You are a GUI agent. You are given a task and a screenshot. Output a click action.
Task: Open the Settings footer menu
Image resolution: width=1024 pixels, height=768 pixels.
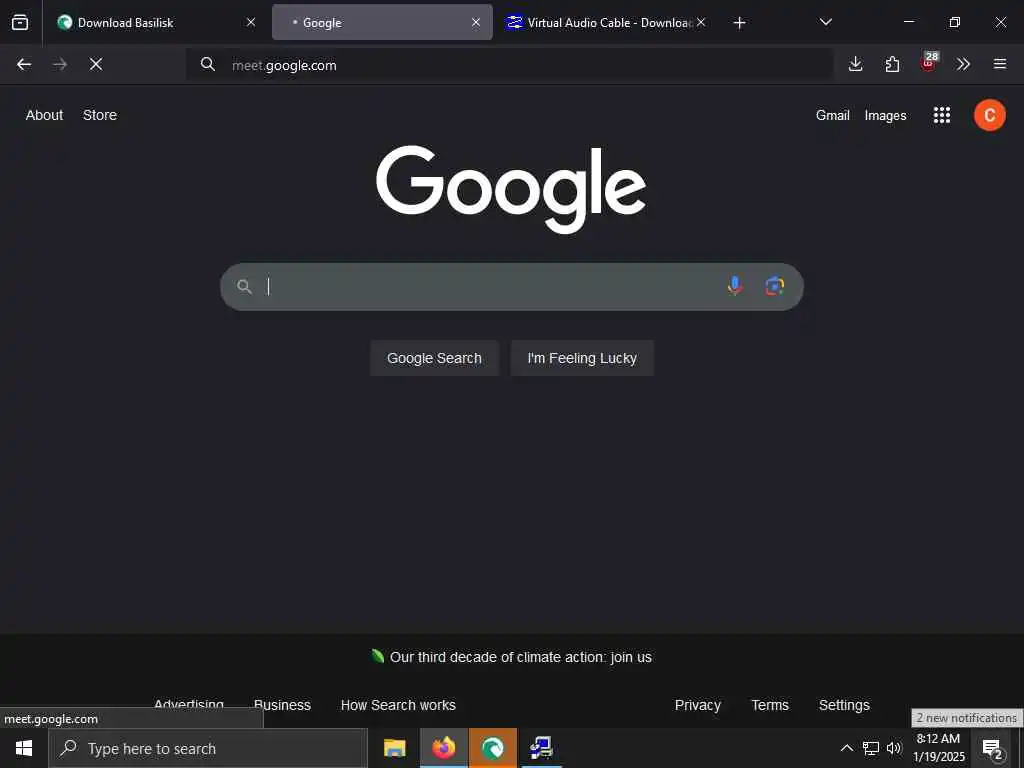[844, 705]
